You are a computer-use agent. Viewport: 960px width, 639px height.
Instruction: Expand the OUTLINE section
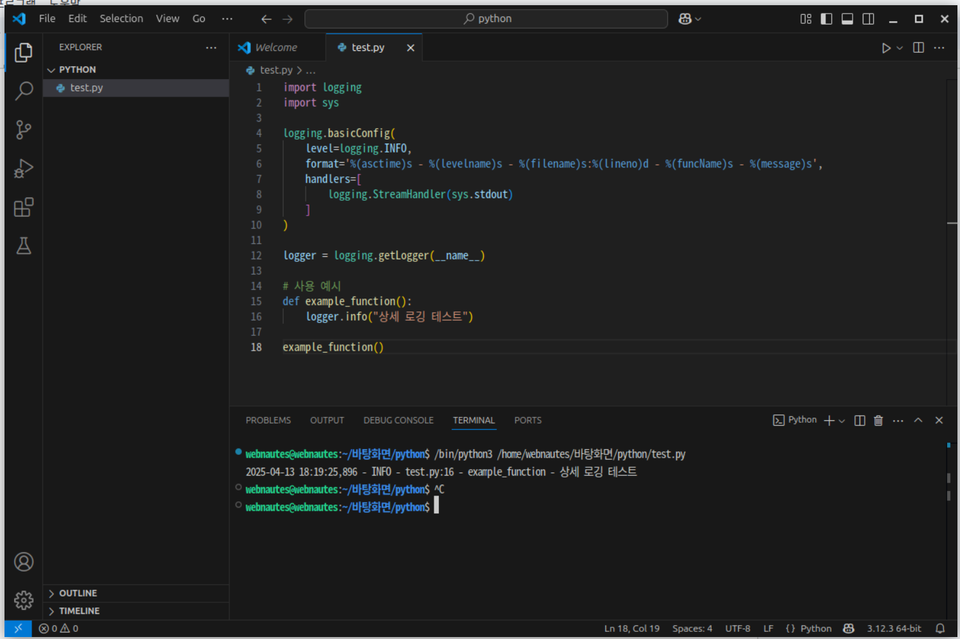(x=136, y=593)
